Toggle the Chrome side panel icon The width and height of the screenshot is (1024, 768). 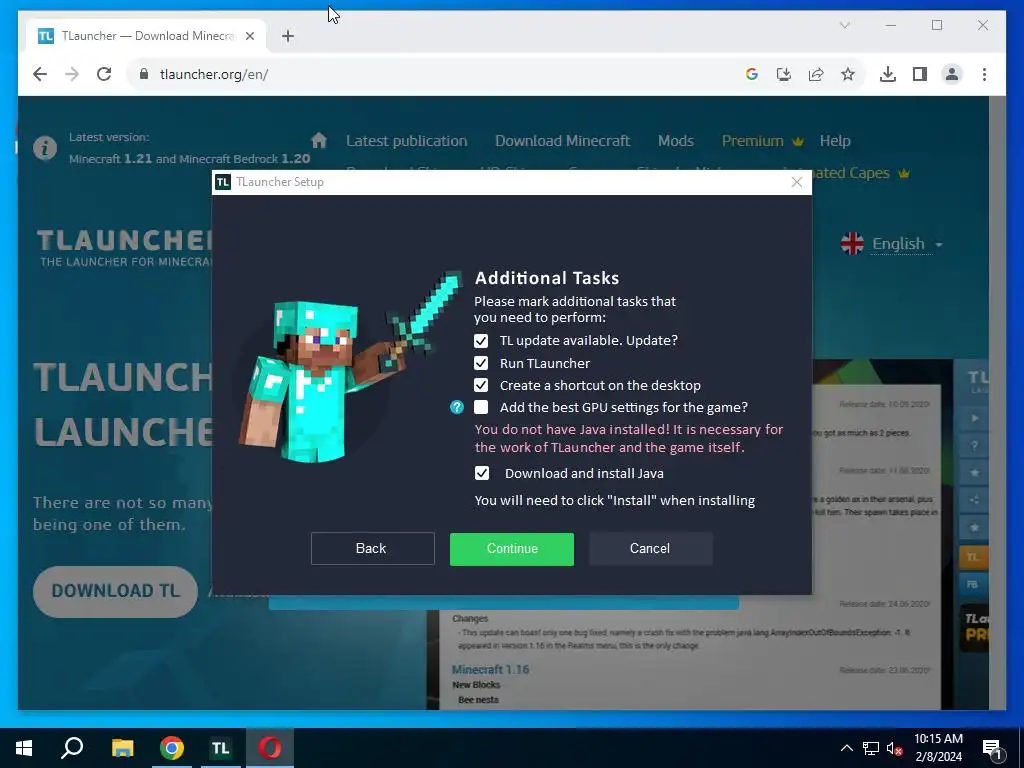pyautogui.click(x=920, y=74)
